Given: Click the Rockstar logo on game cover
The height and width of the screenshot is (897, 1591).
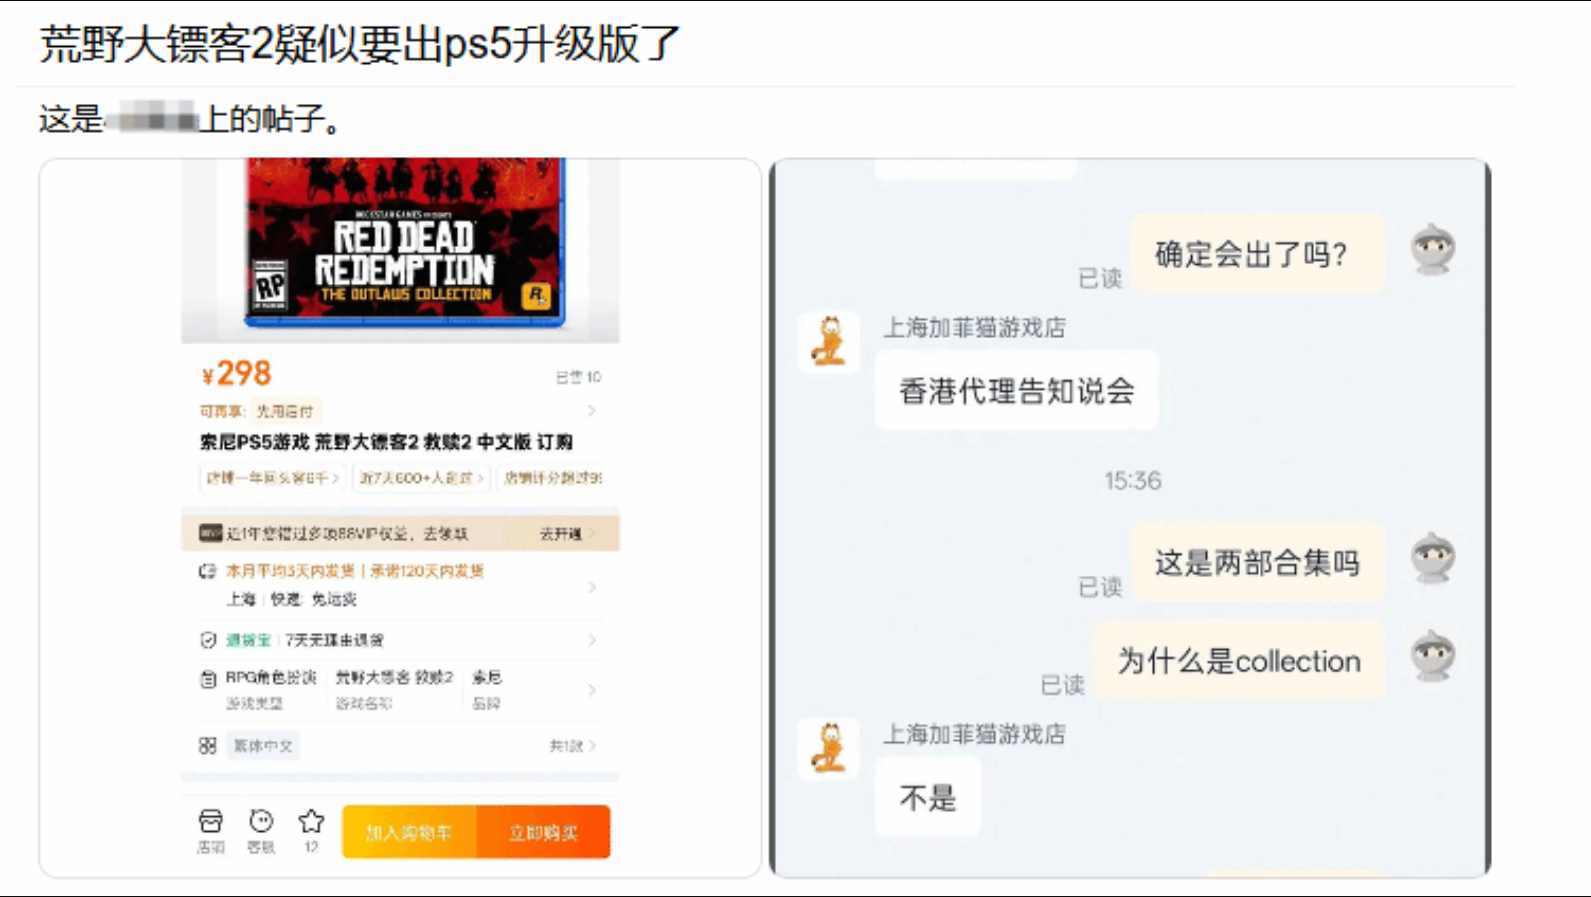Looking at the screenshot, I should [x=537, y=296].
